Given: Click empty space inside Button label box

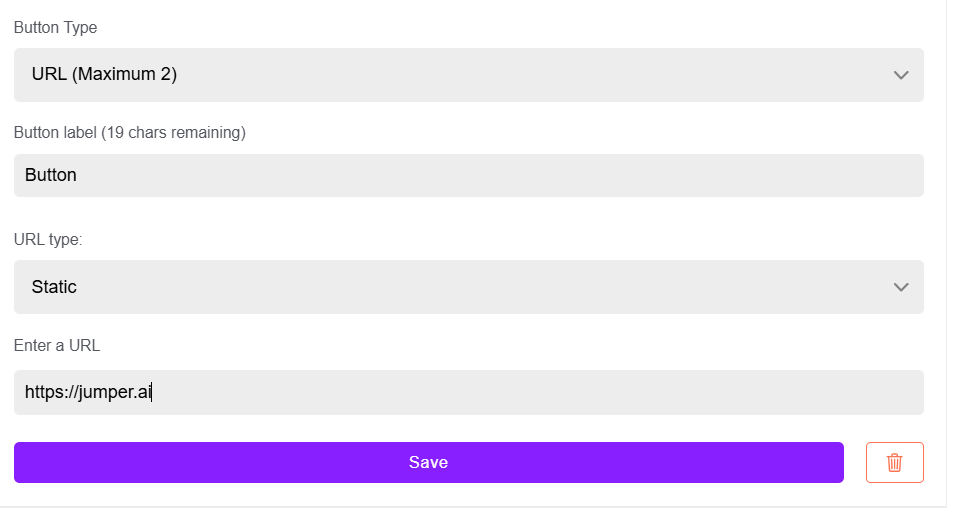Looking at the screenshot, I should tap(499, 175).
